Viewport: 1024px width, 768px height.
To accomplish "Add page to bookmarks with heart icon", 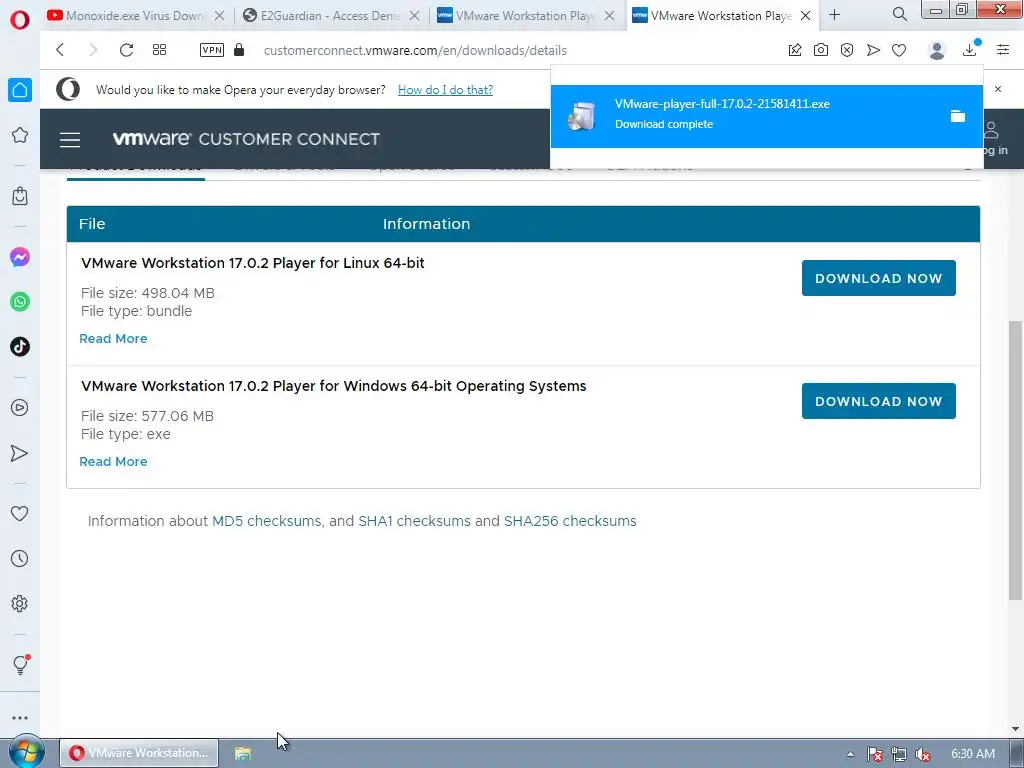I will click(x=899, y=50).
